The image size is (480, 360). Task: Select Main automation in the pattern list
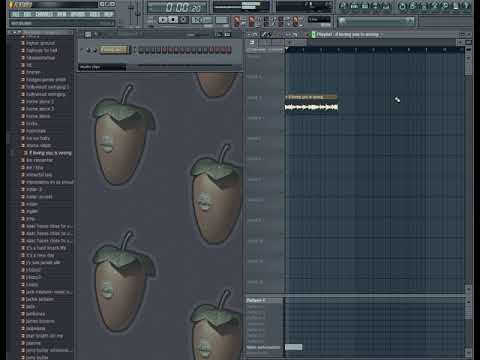point(263,347)
